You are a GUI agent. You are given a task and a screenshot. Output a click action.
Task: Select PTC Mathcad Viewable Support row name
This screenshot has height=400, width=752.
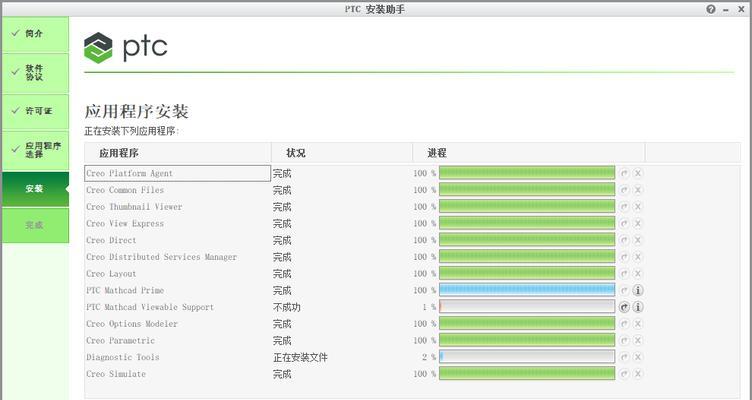(x=150, y=307)
